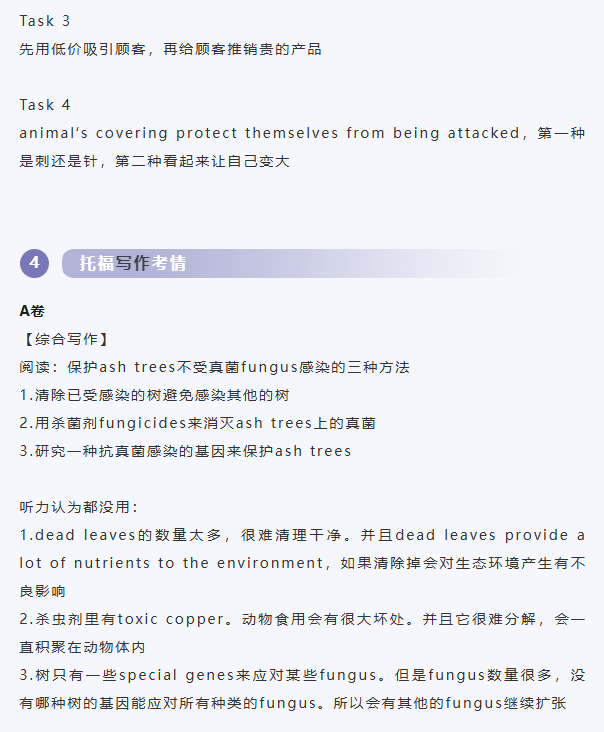The image size is (604, 732).
Task: Click the line starting lot of nutrients
Action: 302,563
